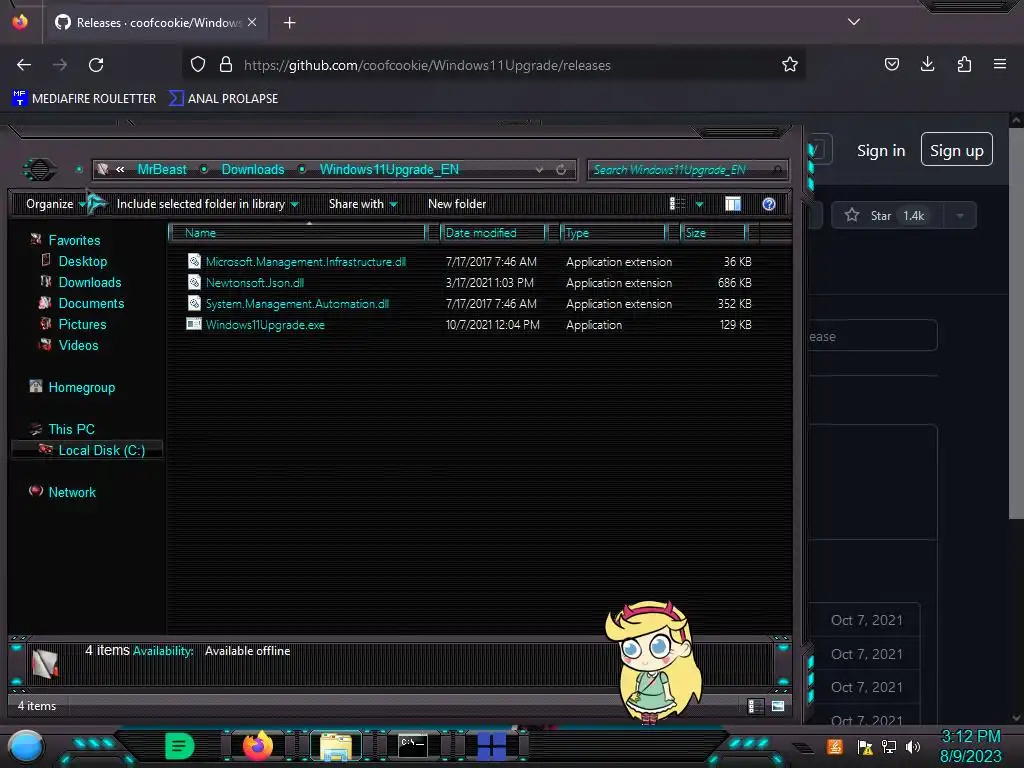This screenshot has height=768, width=1024.
Task: Open Network in navigation pane
Action: pos(72,492)
